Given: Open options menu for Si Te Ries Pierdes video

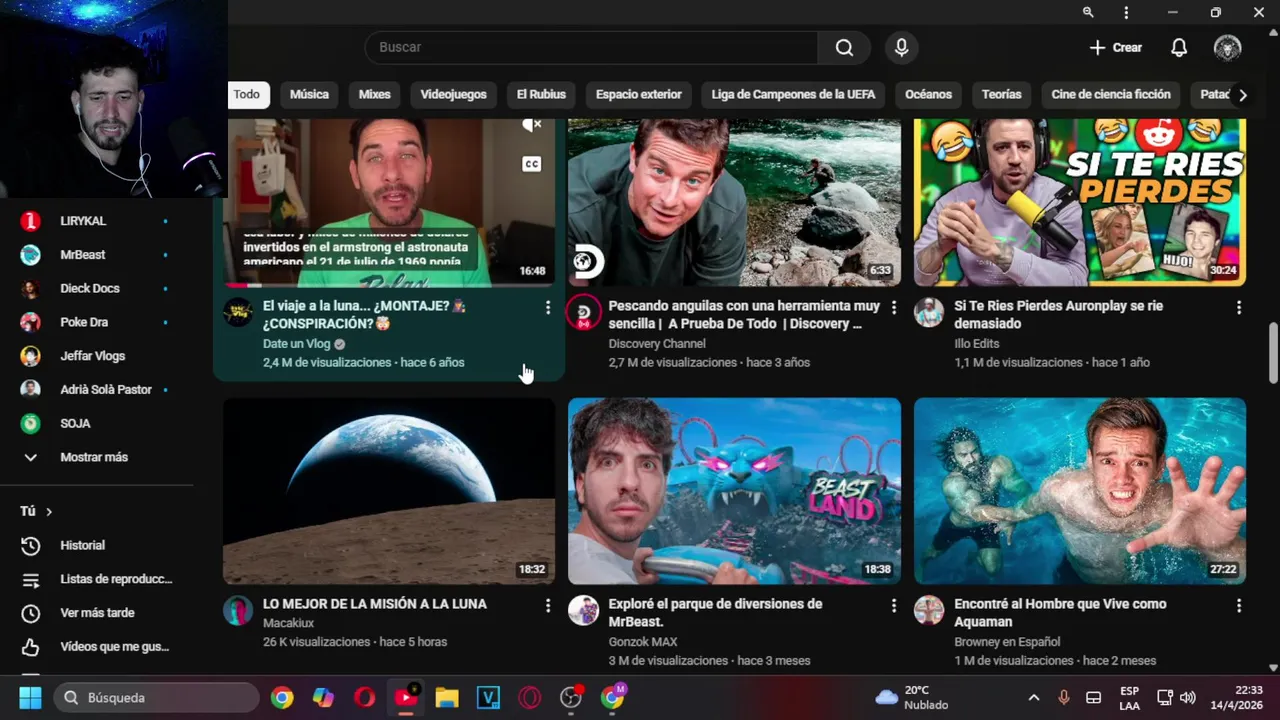Looking at the screenshot, I should 1239,307.
